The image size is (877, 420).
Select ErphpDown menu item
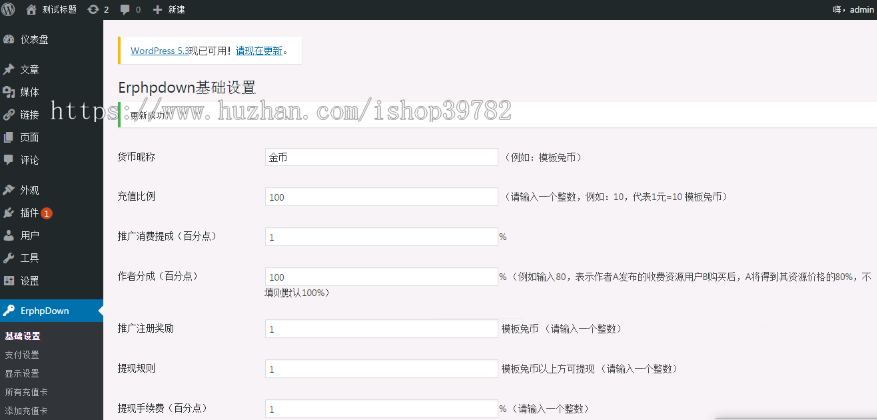[x=51, y=311]
